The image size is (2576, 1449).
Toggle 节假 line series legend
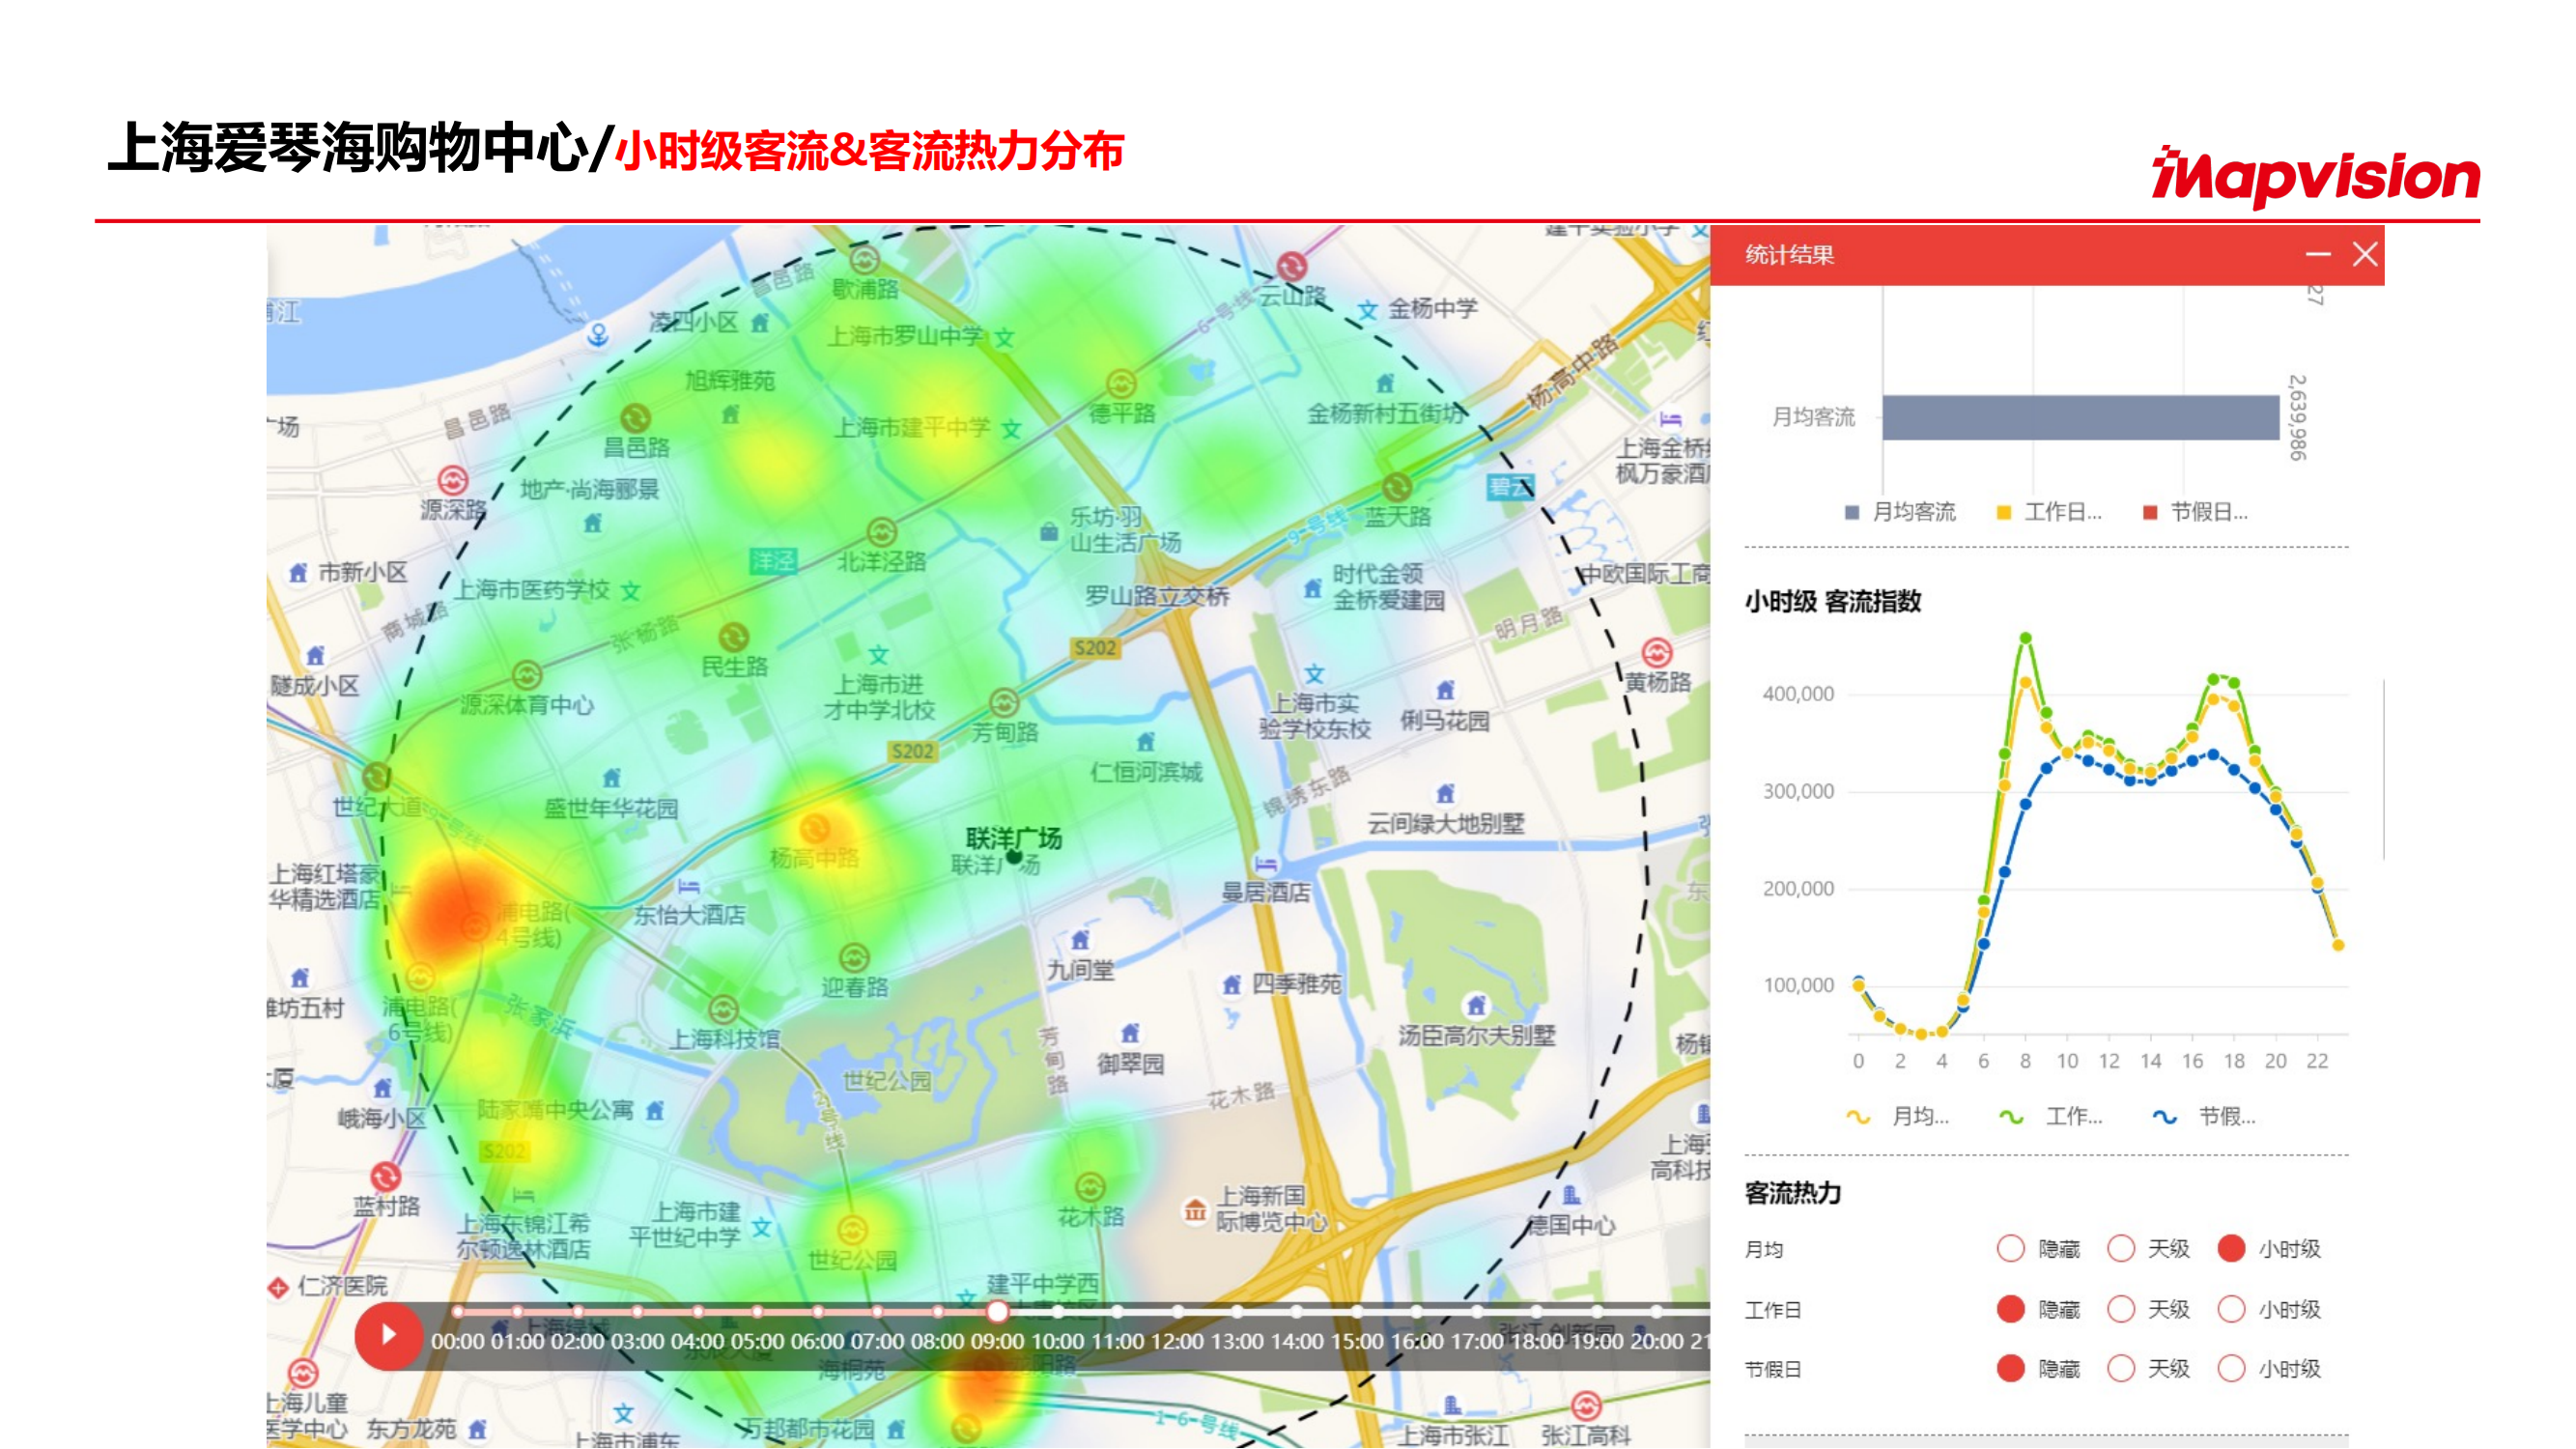[2204, 1116]
